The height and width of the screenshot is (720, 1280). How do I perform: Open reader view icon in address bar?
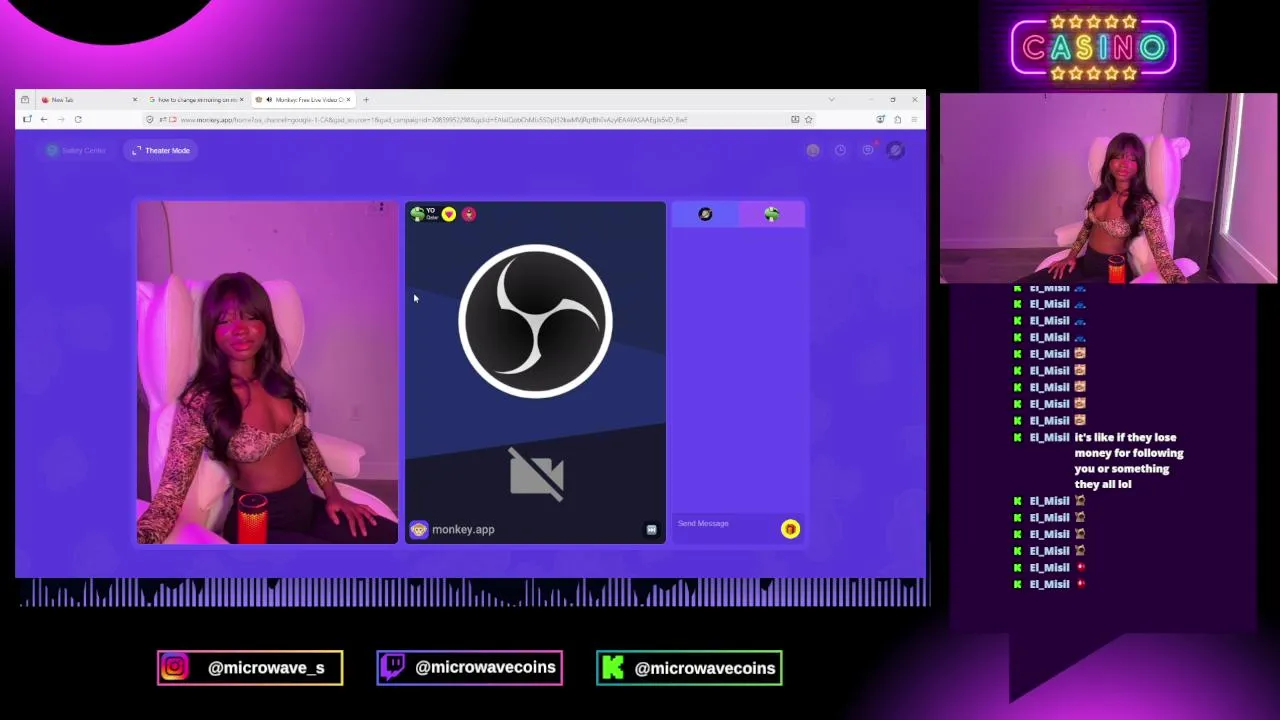pyautogui.click(x=795, y=120)
